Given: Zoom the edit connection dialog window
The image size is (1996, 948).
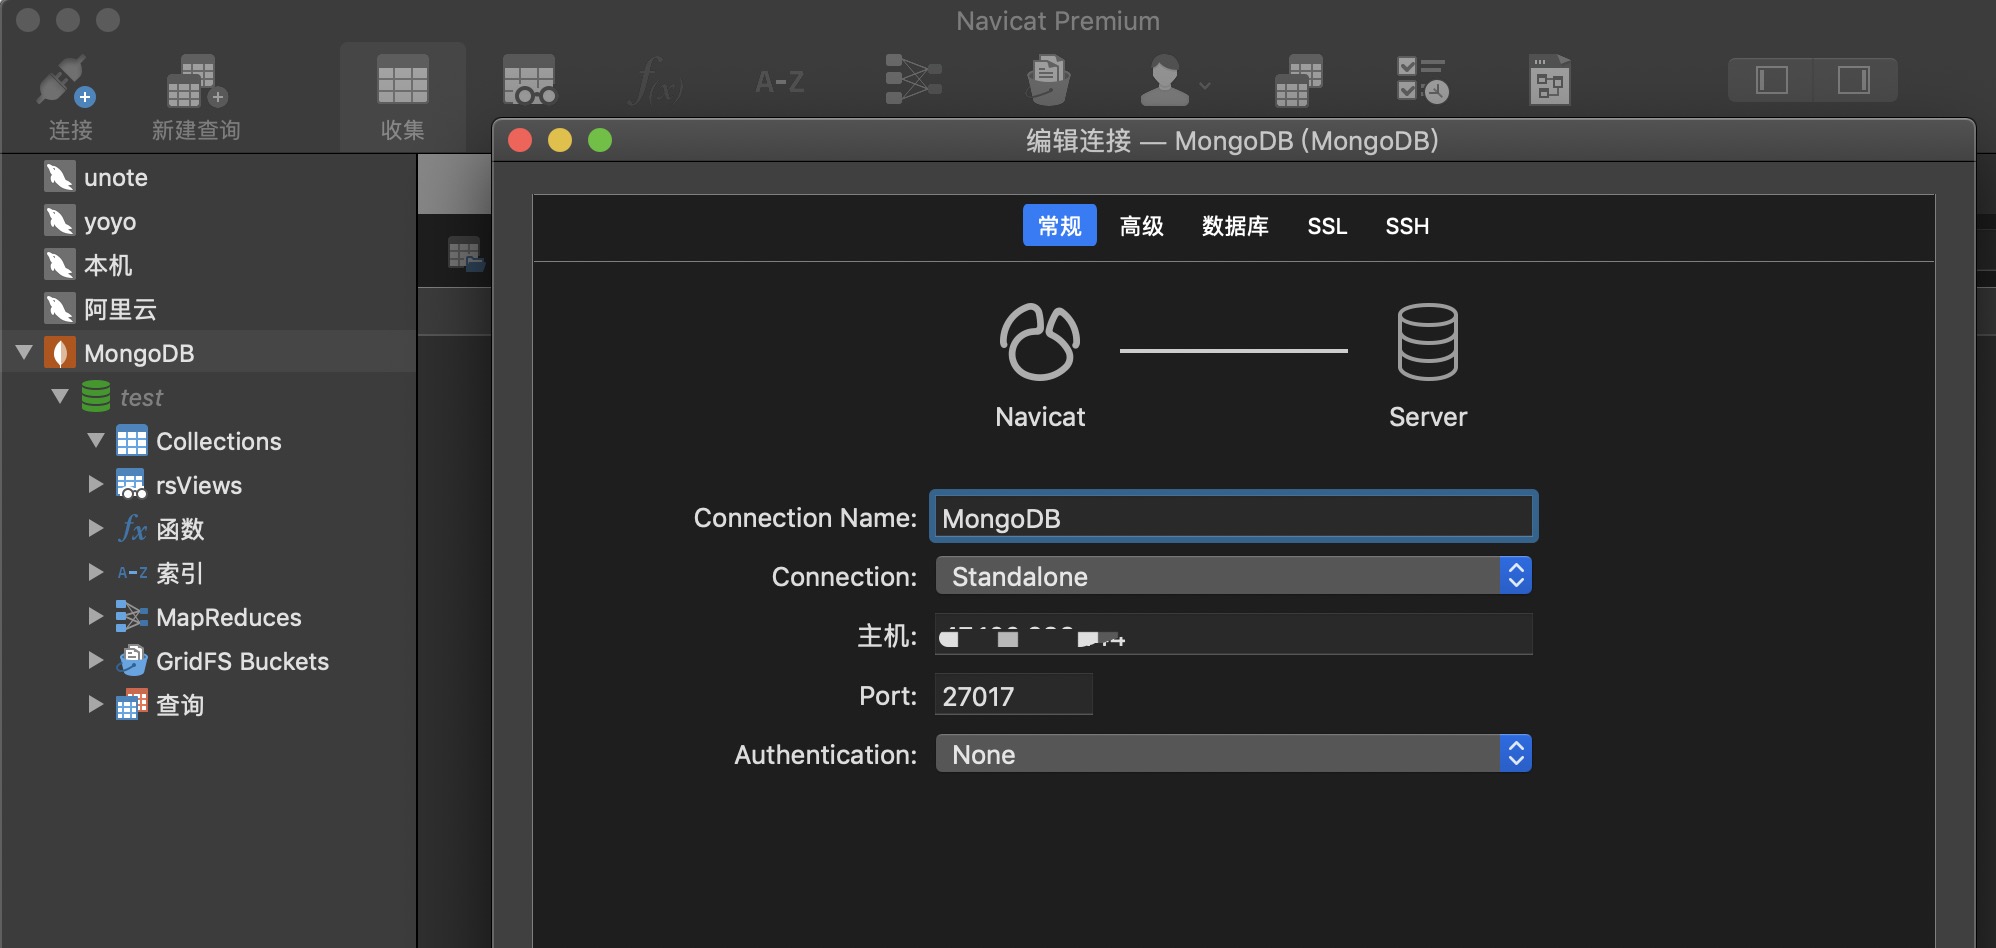Looking at the screenshot, I should (600, 140).
